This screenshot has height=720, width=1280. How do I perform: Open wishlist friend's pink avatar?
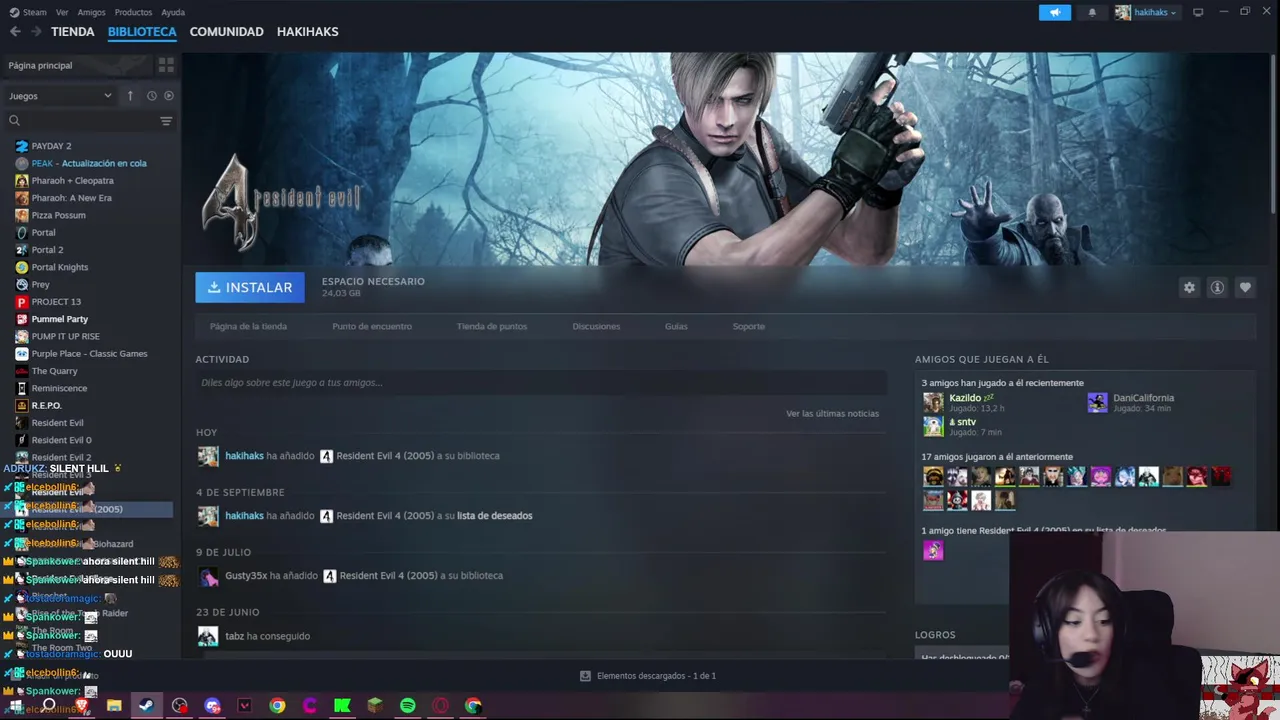933,550
